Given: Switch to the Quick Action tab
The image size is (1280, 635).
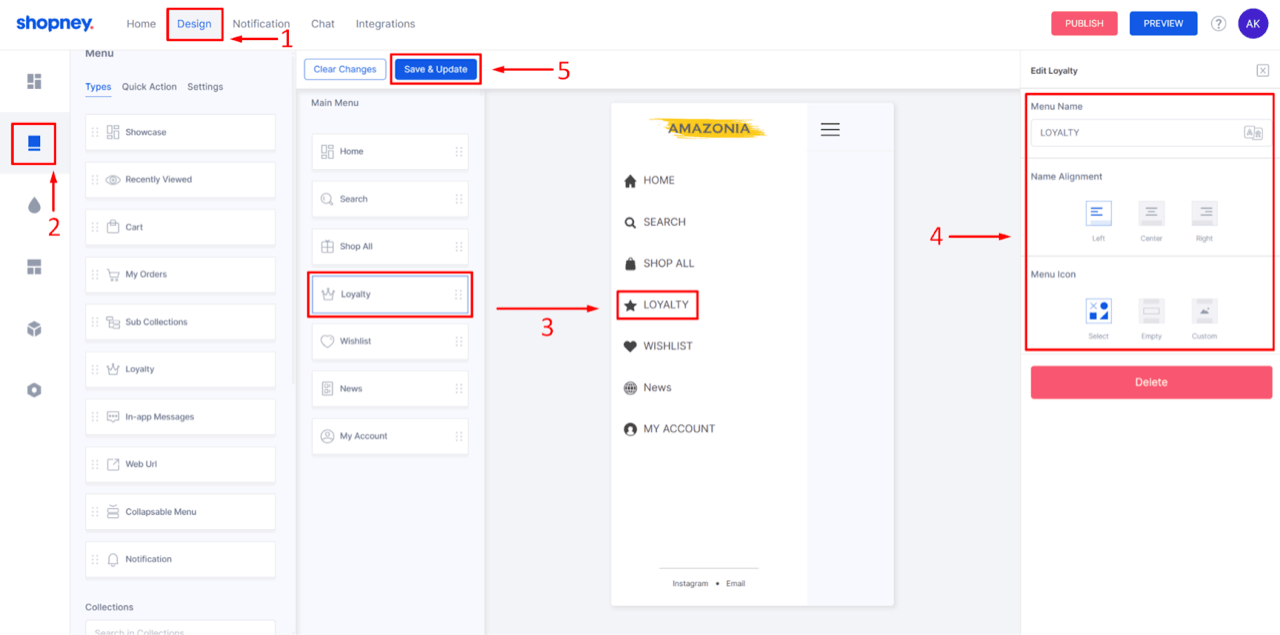Looking at the screenshot, I should (x=149, y=87).
